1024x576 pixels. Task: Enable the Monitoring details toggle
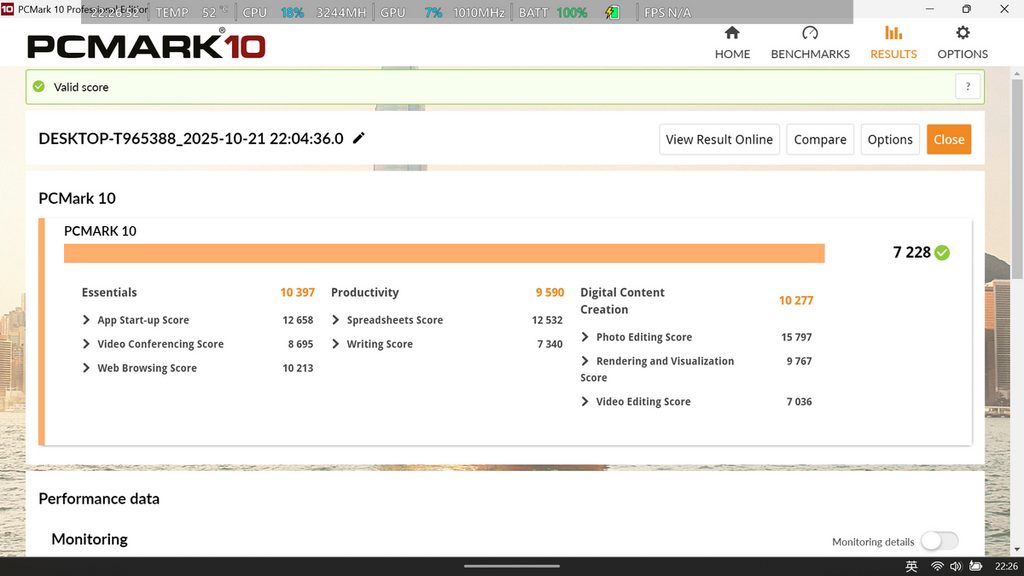[938, 541]
